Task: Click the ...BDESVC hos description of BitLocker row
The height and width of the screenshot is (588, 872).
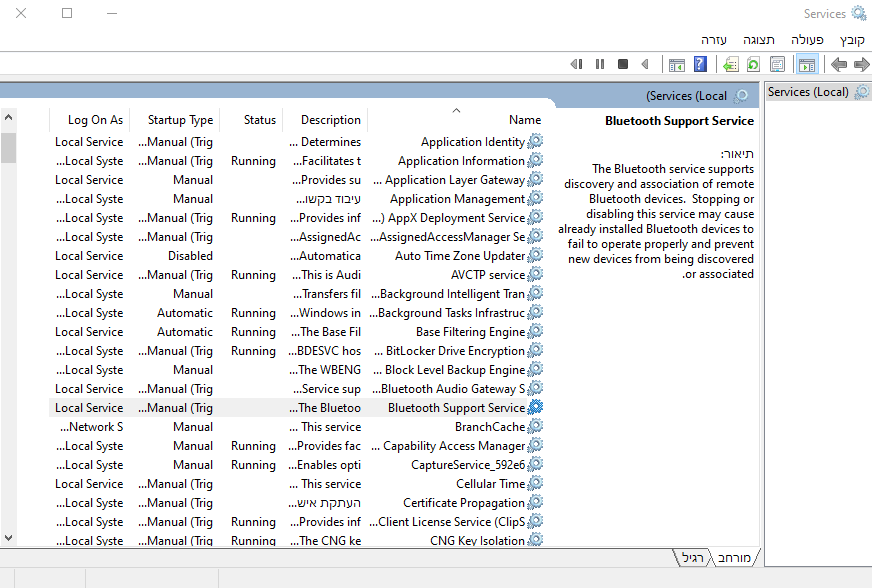Action: (x=324, y=351)
